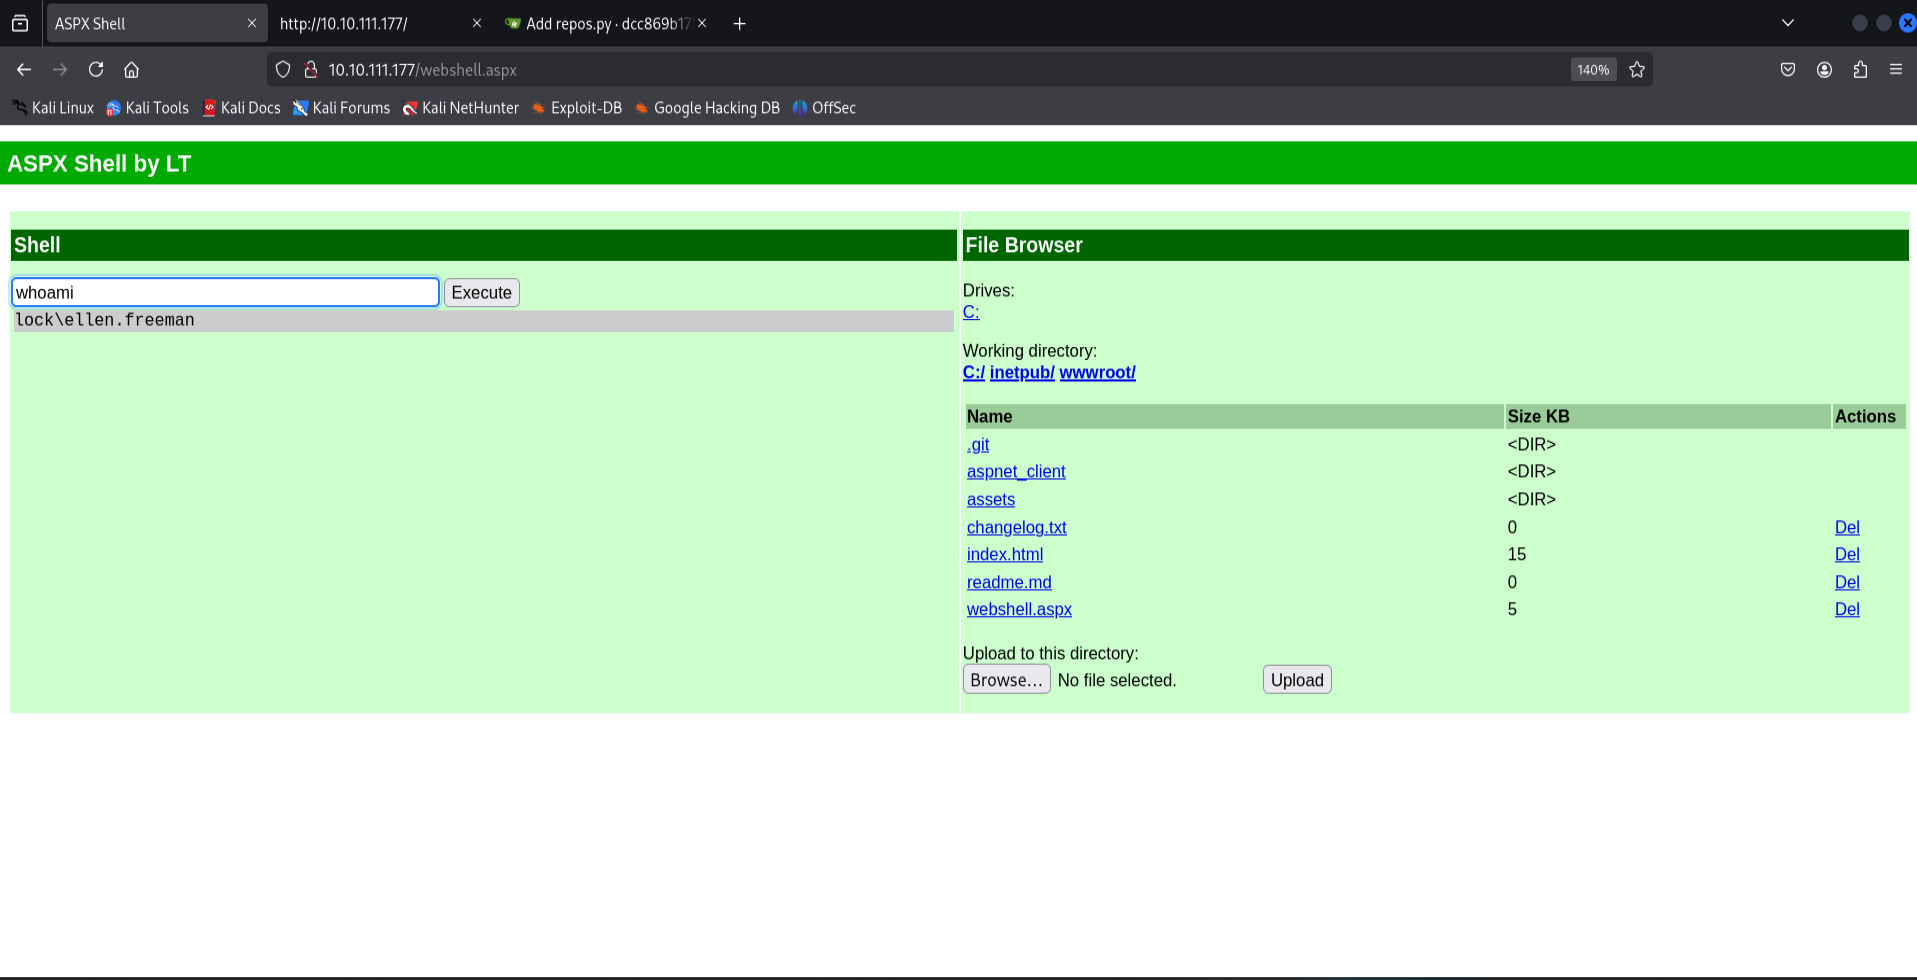
Task: Bookmark this page with the star icon
Action: coord(1637,70)
